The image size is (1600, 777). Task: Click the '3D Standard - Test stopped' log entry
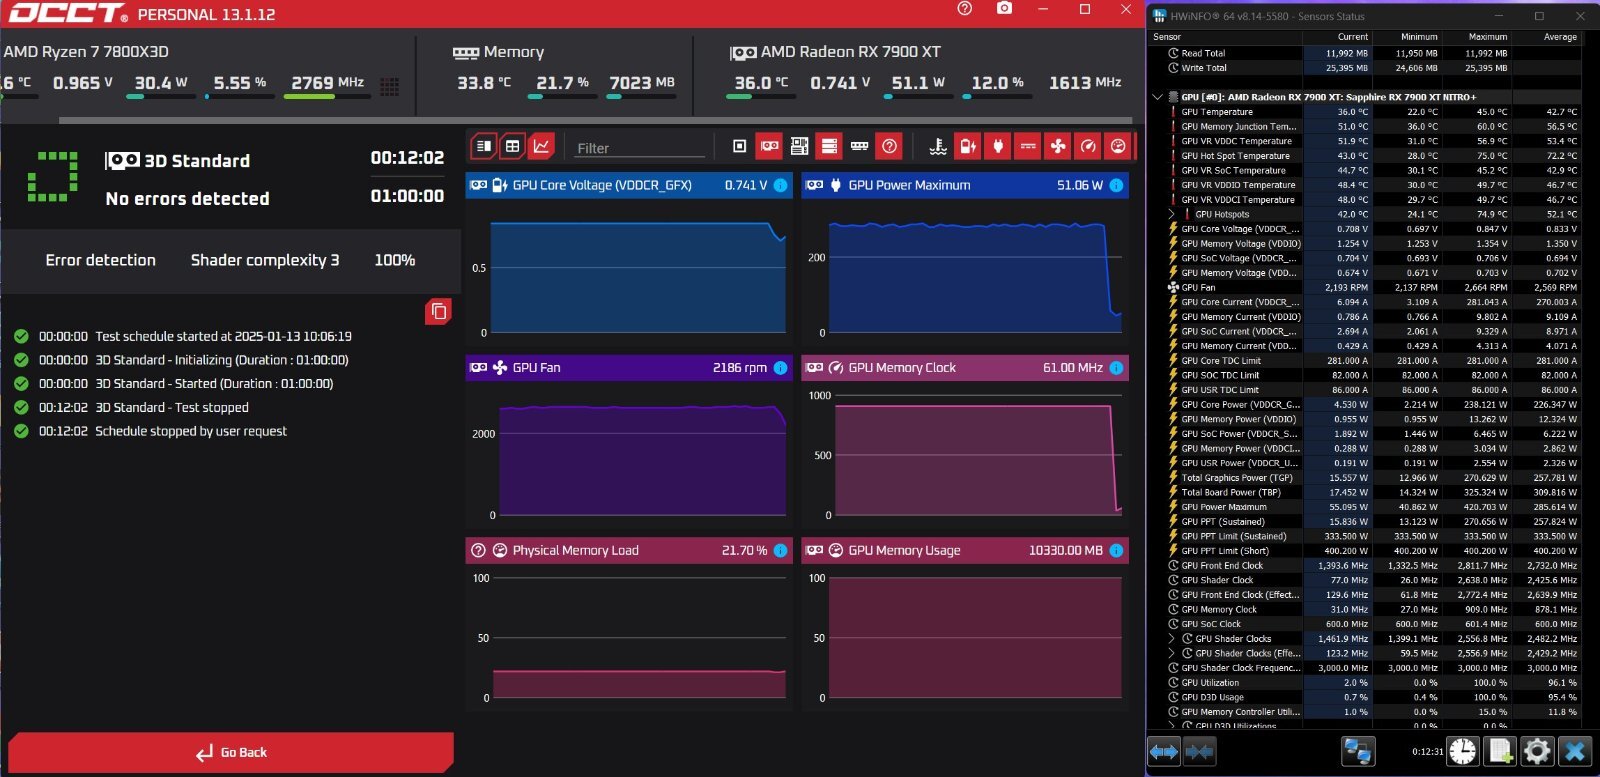pos(172,408)
